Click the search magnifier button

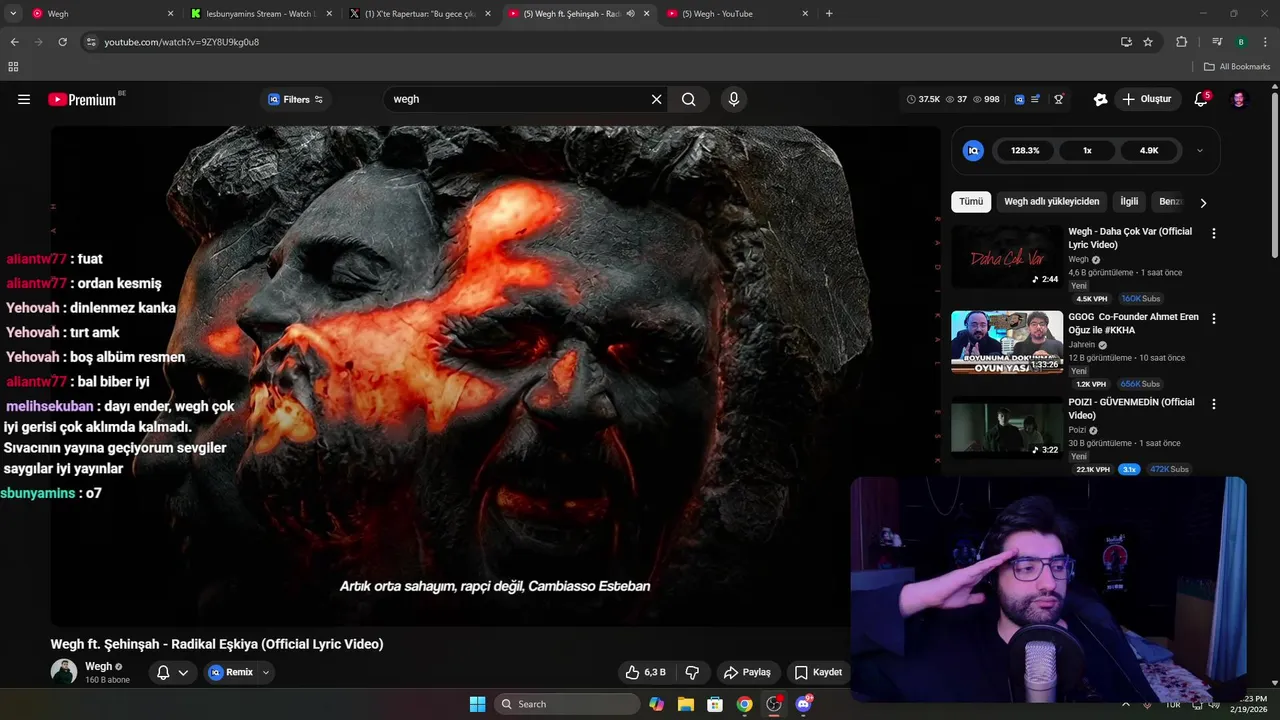(688, 99)
